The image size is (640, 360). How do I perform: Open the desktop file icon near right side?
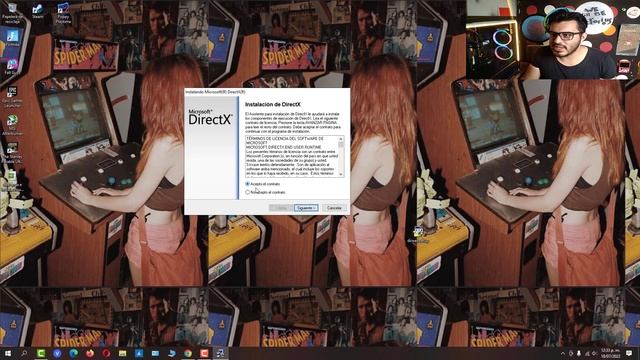tap(418, 234)
